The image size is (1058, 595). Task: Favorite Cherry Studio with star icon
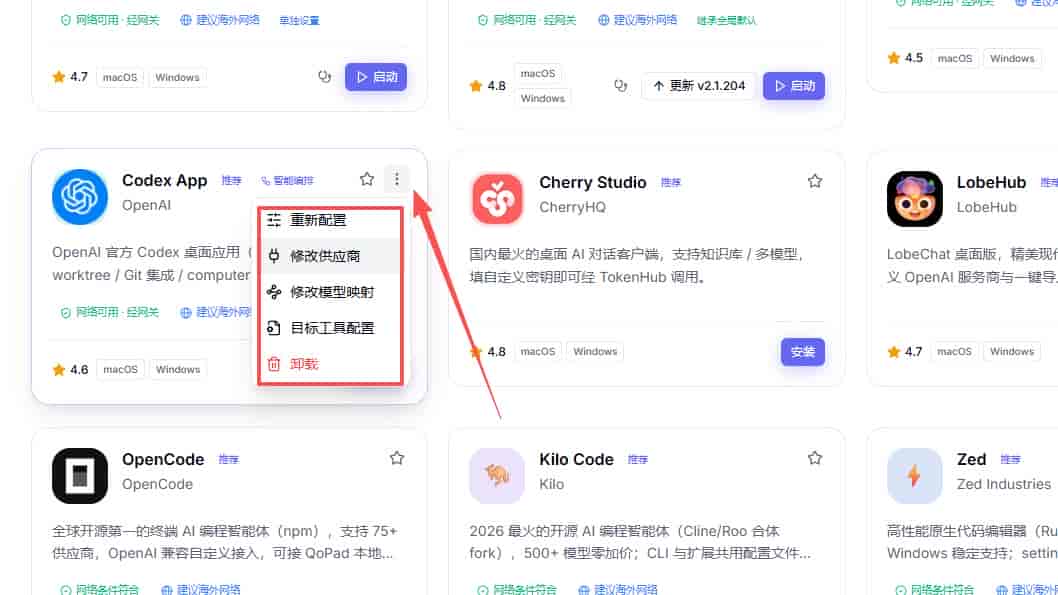point(814,181)
